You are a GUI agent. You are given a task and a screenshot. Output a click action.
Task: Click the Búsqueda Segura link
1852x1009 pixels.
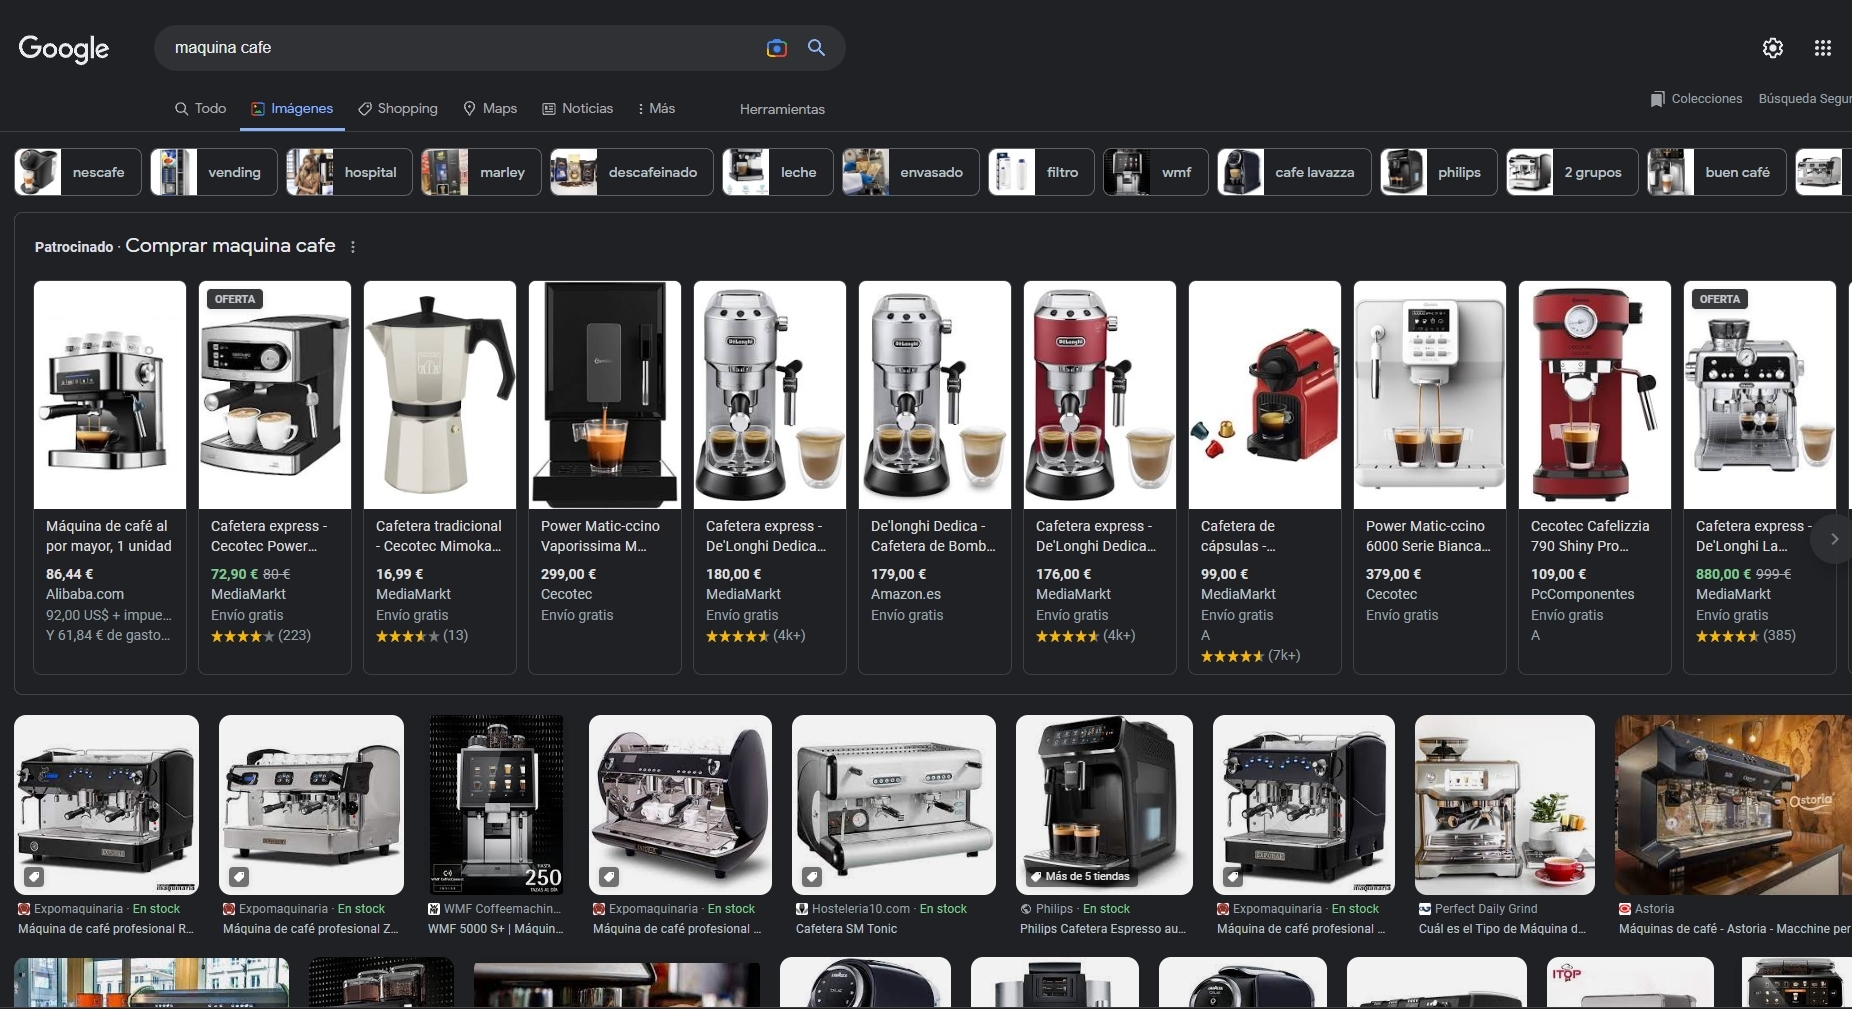(1805, 99)
